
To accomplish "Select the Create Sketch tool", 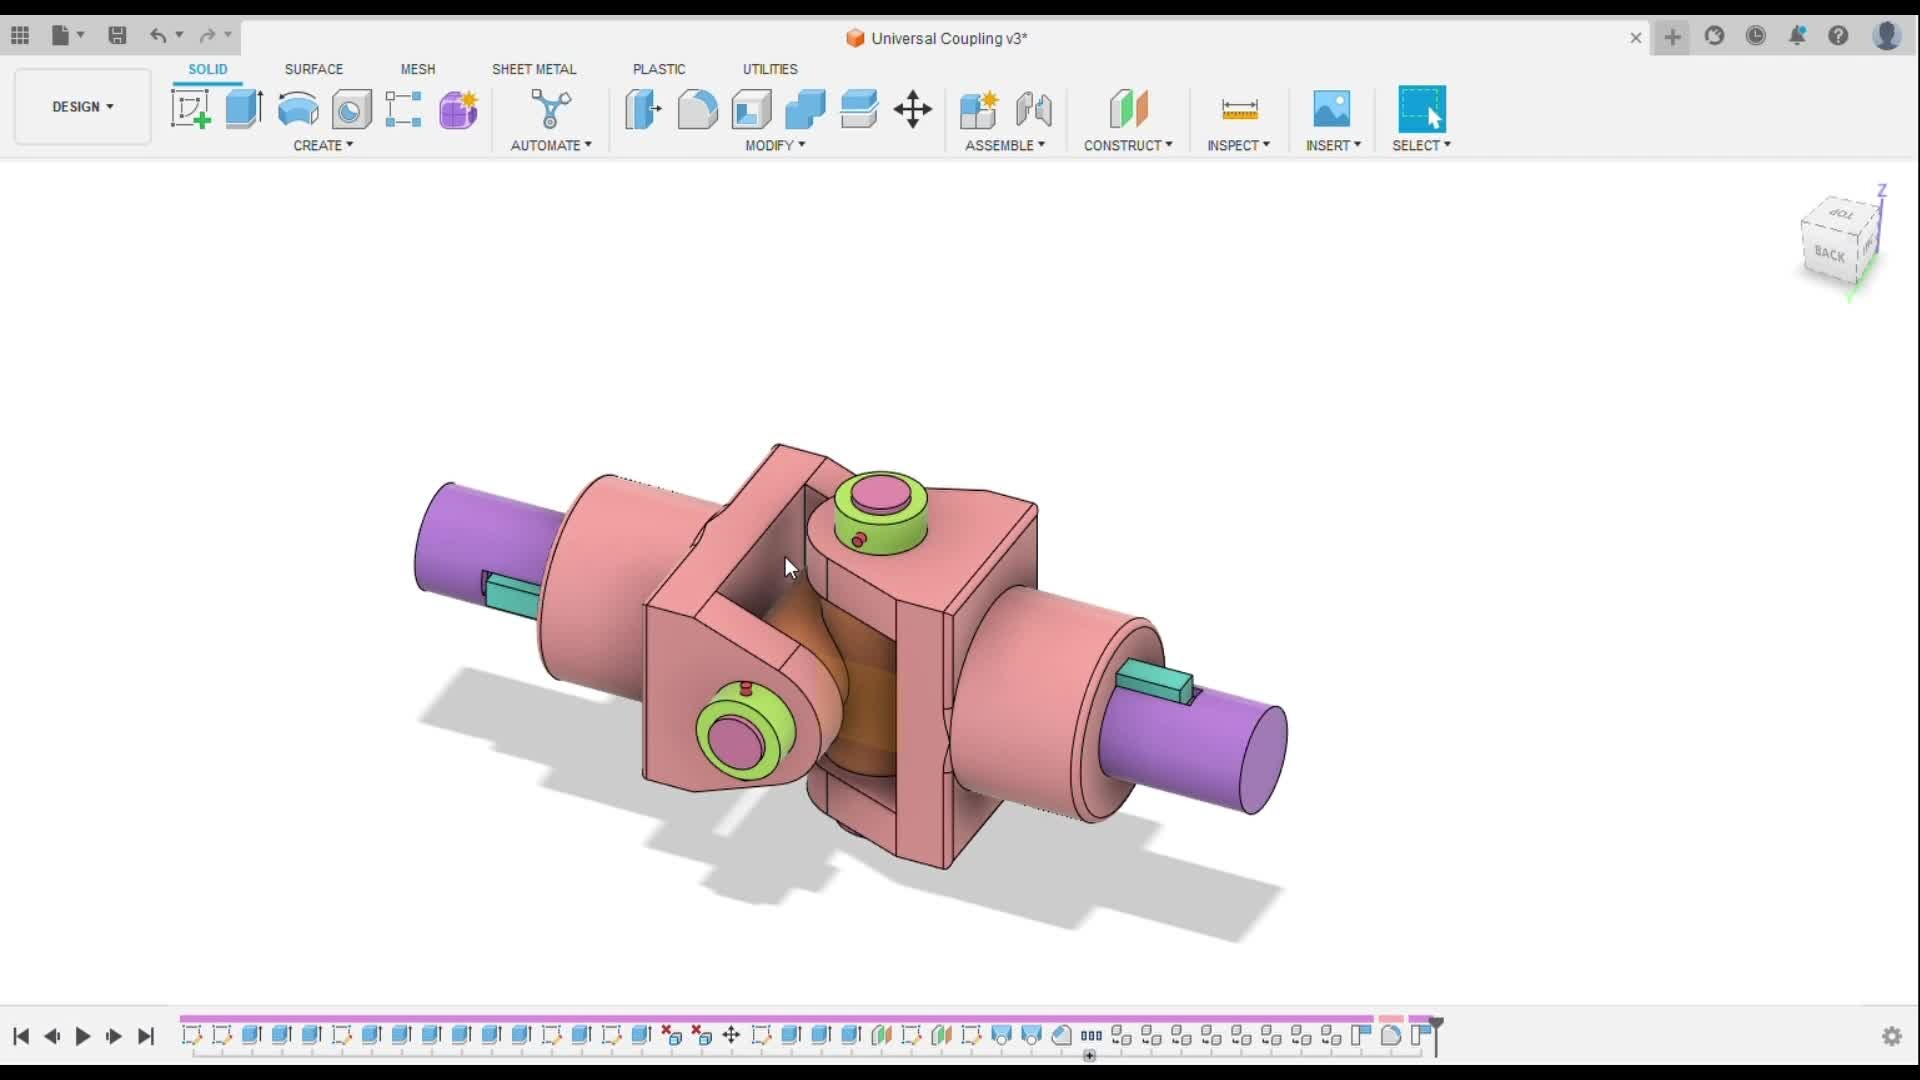I will [x=190, y=109].
